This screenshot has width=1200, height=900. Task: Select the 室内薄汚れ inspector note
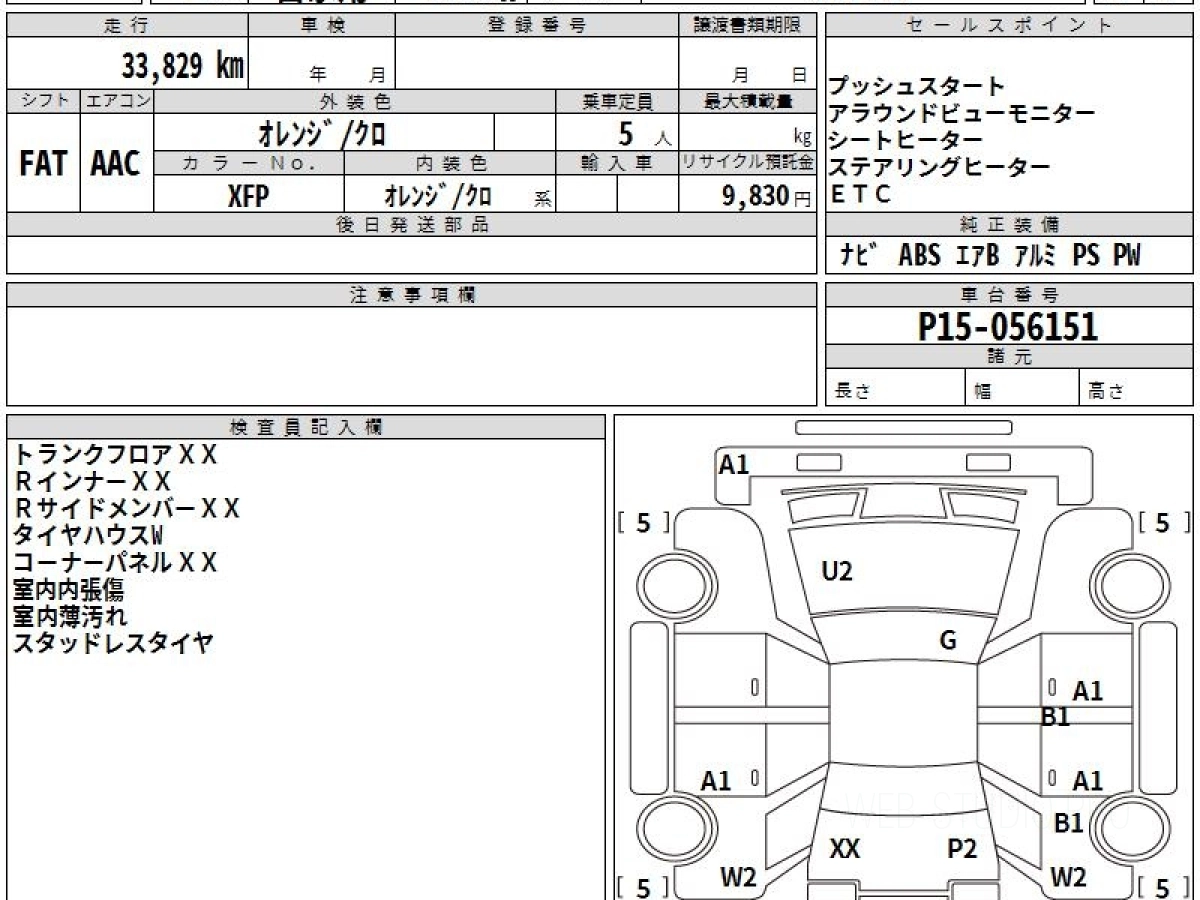point(70,617)
